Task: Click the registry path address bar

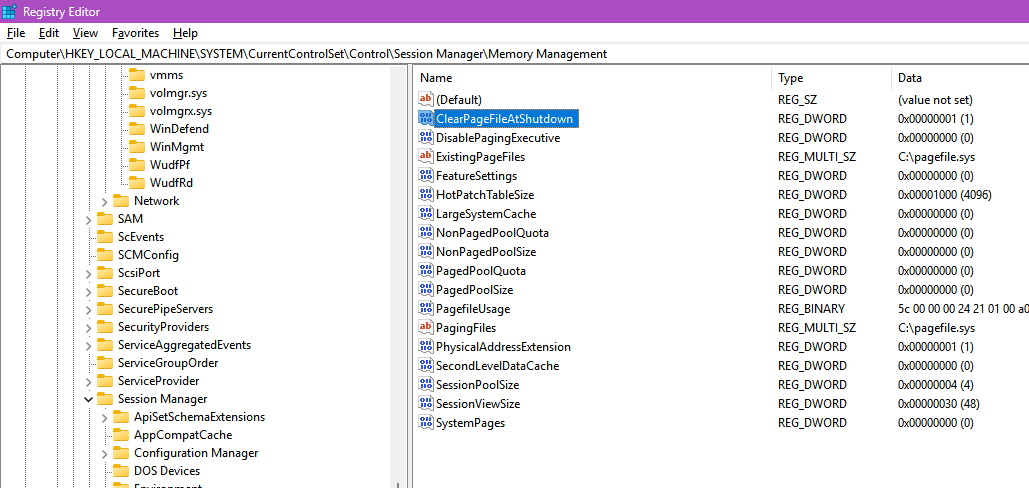Action: point(514,54)
